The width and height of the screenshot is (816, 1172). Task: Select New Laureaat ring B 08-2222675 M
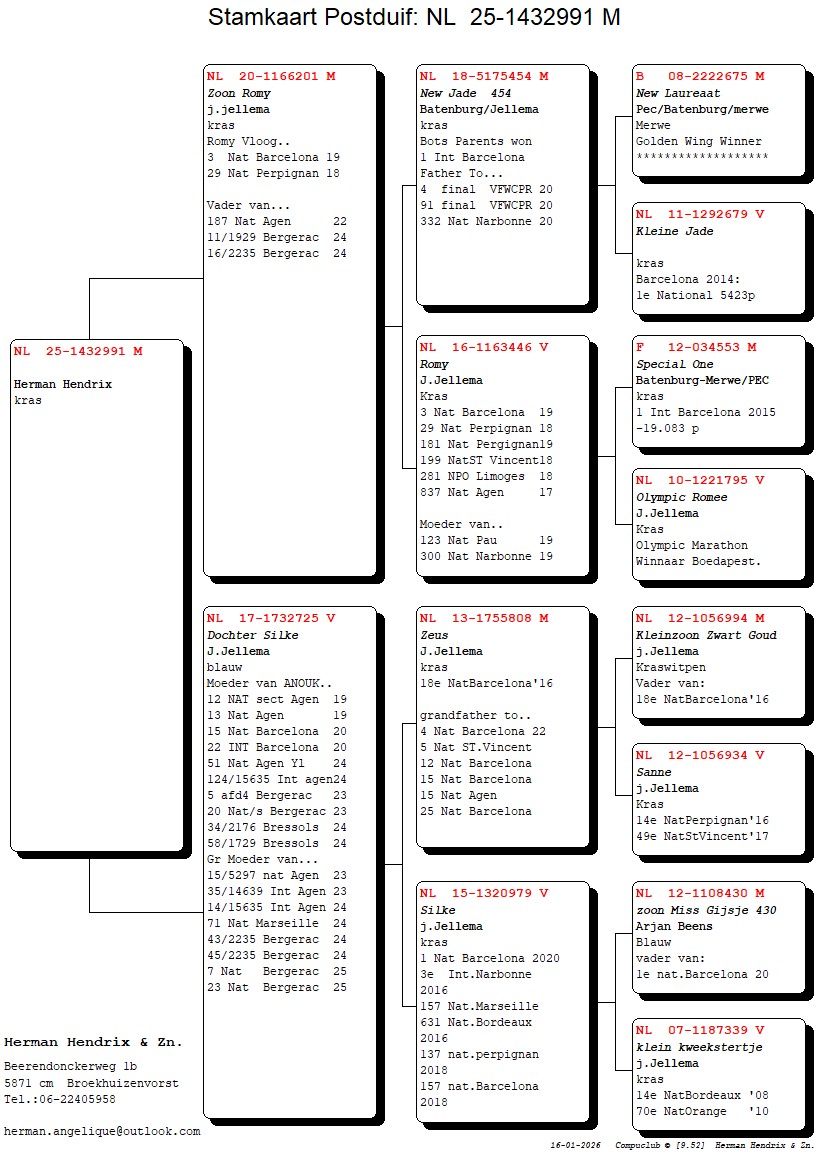tap(700, 76)
